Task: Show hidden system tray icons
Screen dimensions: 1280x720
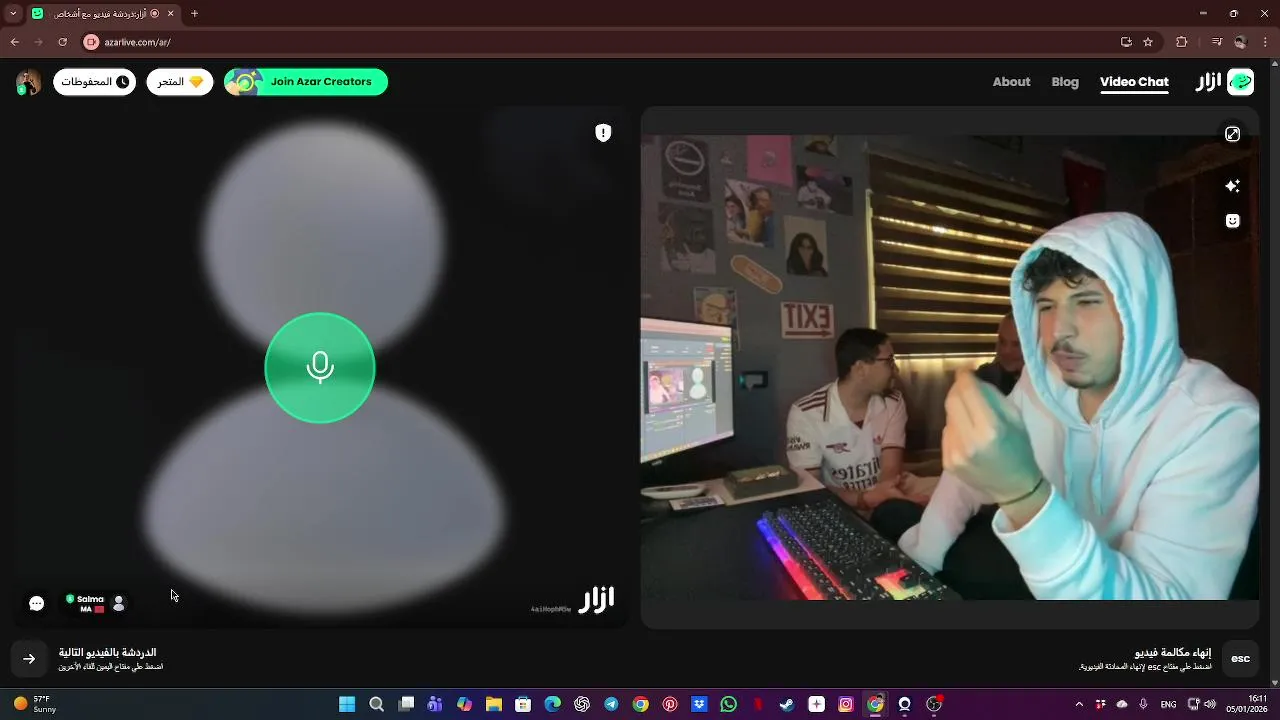Action: [x=1079, y=704]
